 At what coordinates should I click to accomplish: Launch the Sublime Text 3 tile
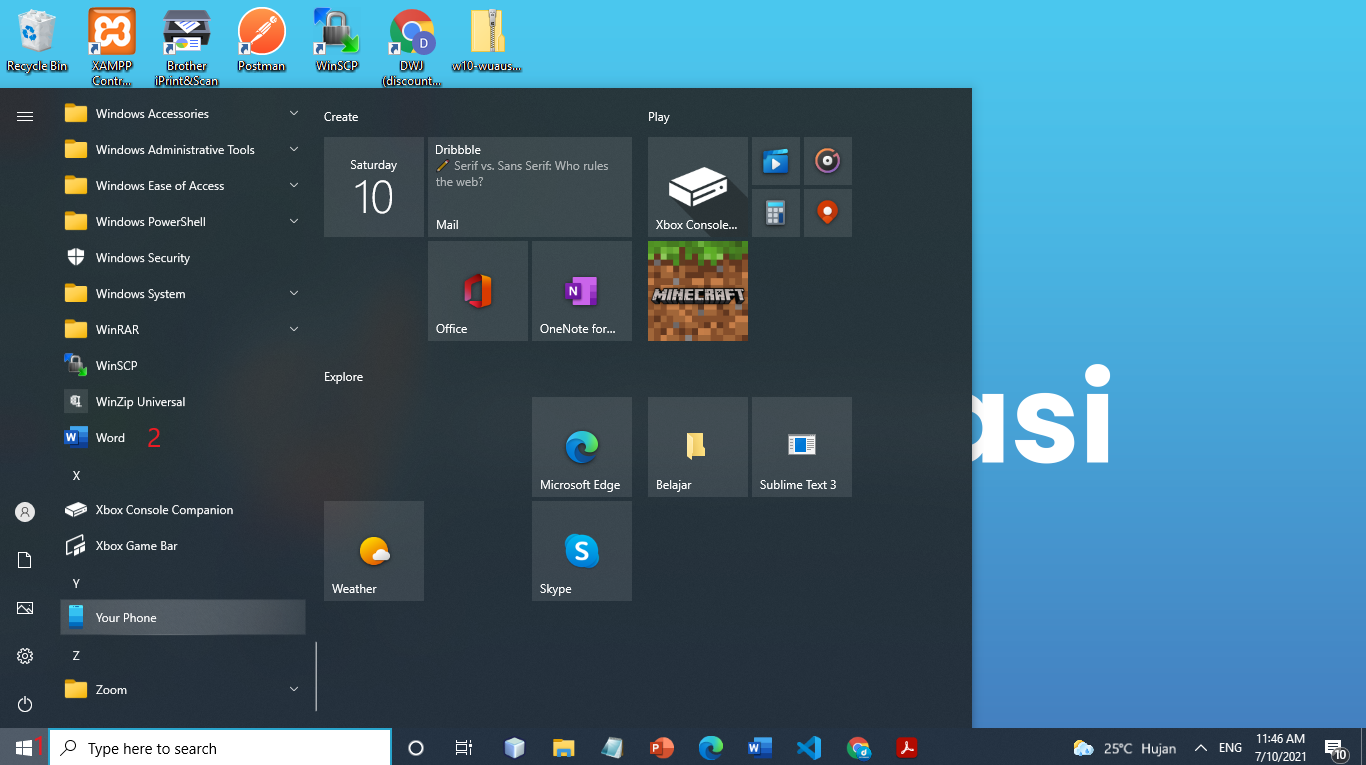pyautogui.click(x=802, y=447)
